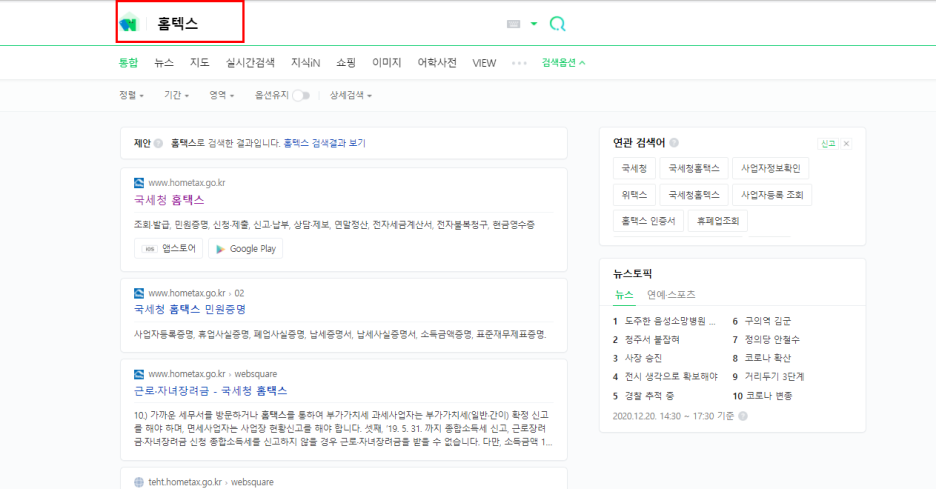This screenshot has height=489, width=936.
Task: Select the 어학사전 tab
Action: tap(437, 63)
